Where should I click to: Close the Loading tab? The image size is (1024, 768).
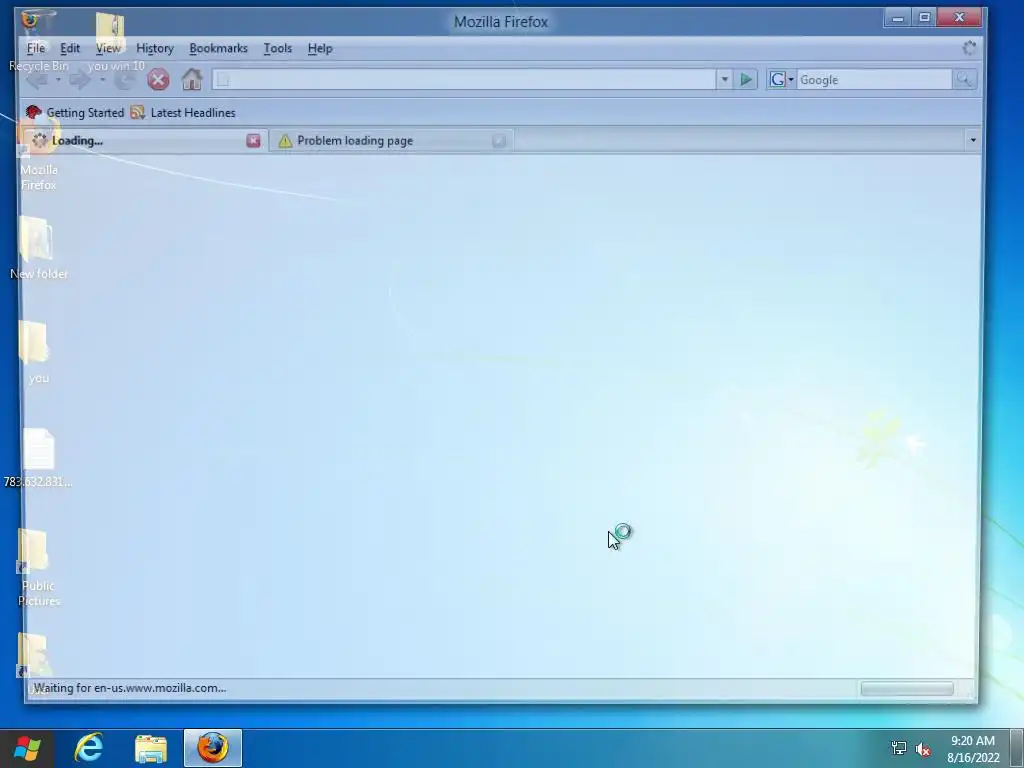pos(253,140)
